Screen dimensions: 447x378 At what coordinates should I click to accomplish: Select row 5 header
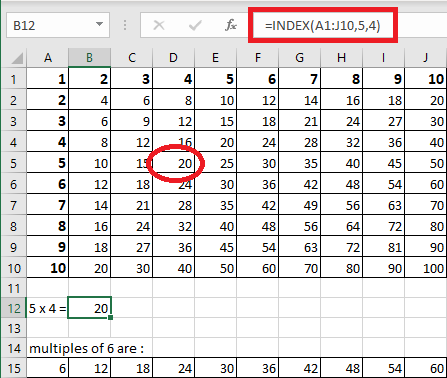[14, 163]
